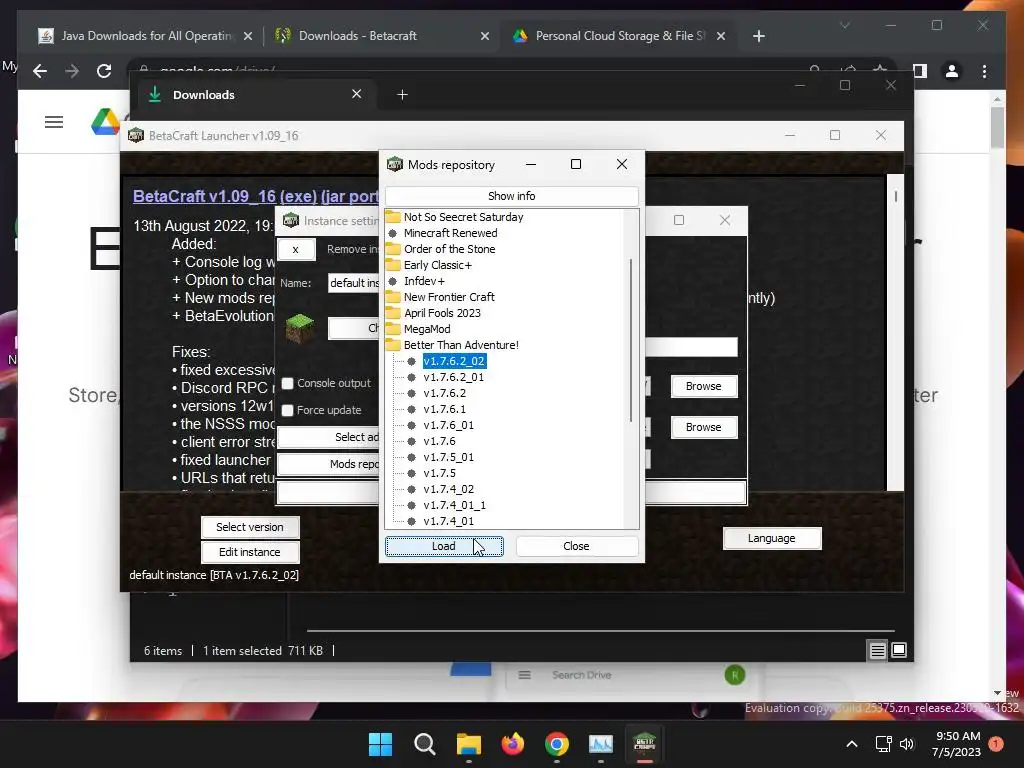Click Show info in Mods repository
Screen dimensions: 1024x768
click(511, 196)
